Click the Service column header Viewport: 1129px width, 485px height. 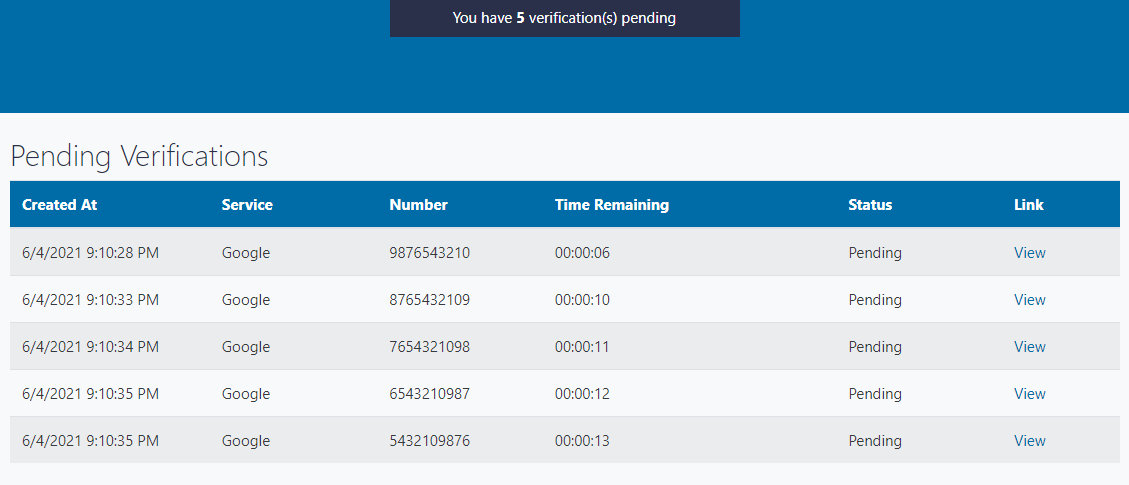click(x=247, y=205)
